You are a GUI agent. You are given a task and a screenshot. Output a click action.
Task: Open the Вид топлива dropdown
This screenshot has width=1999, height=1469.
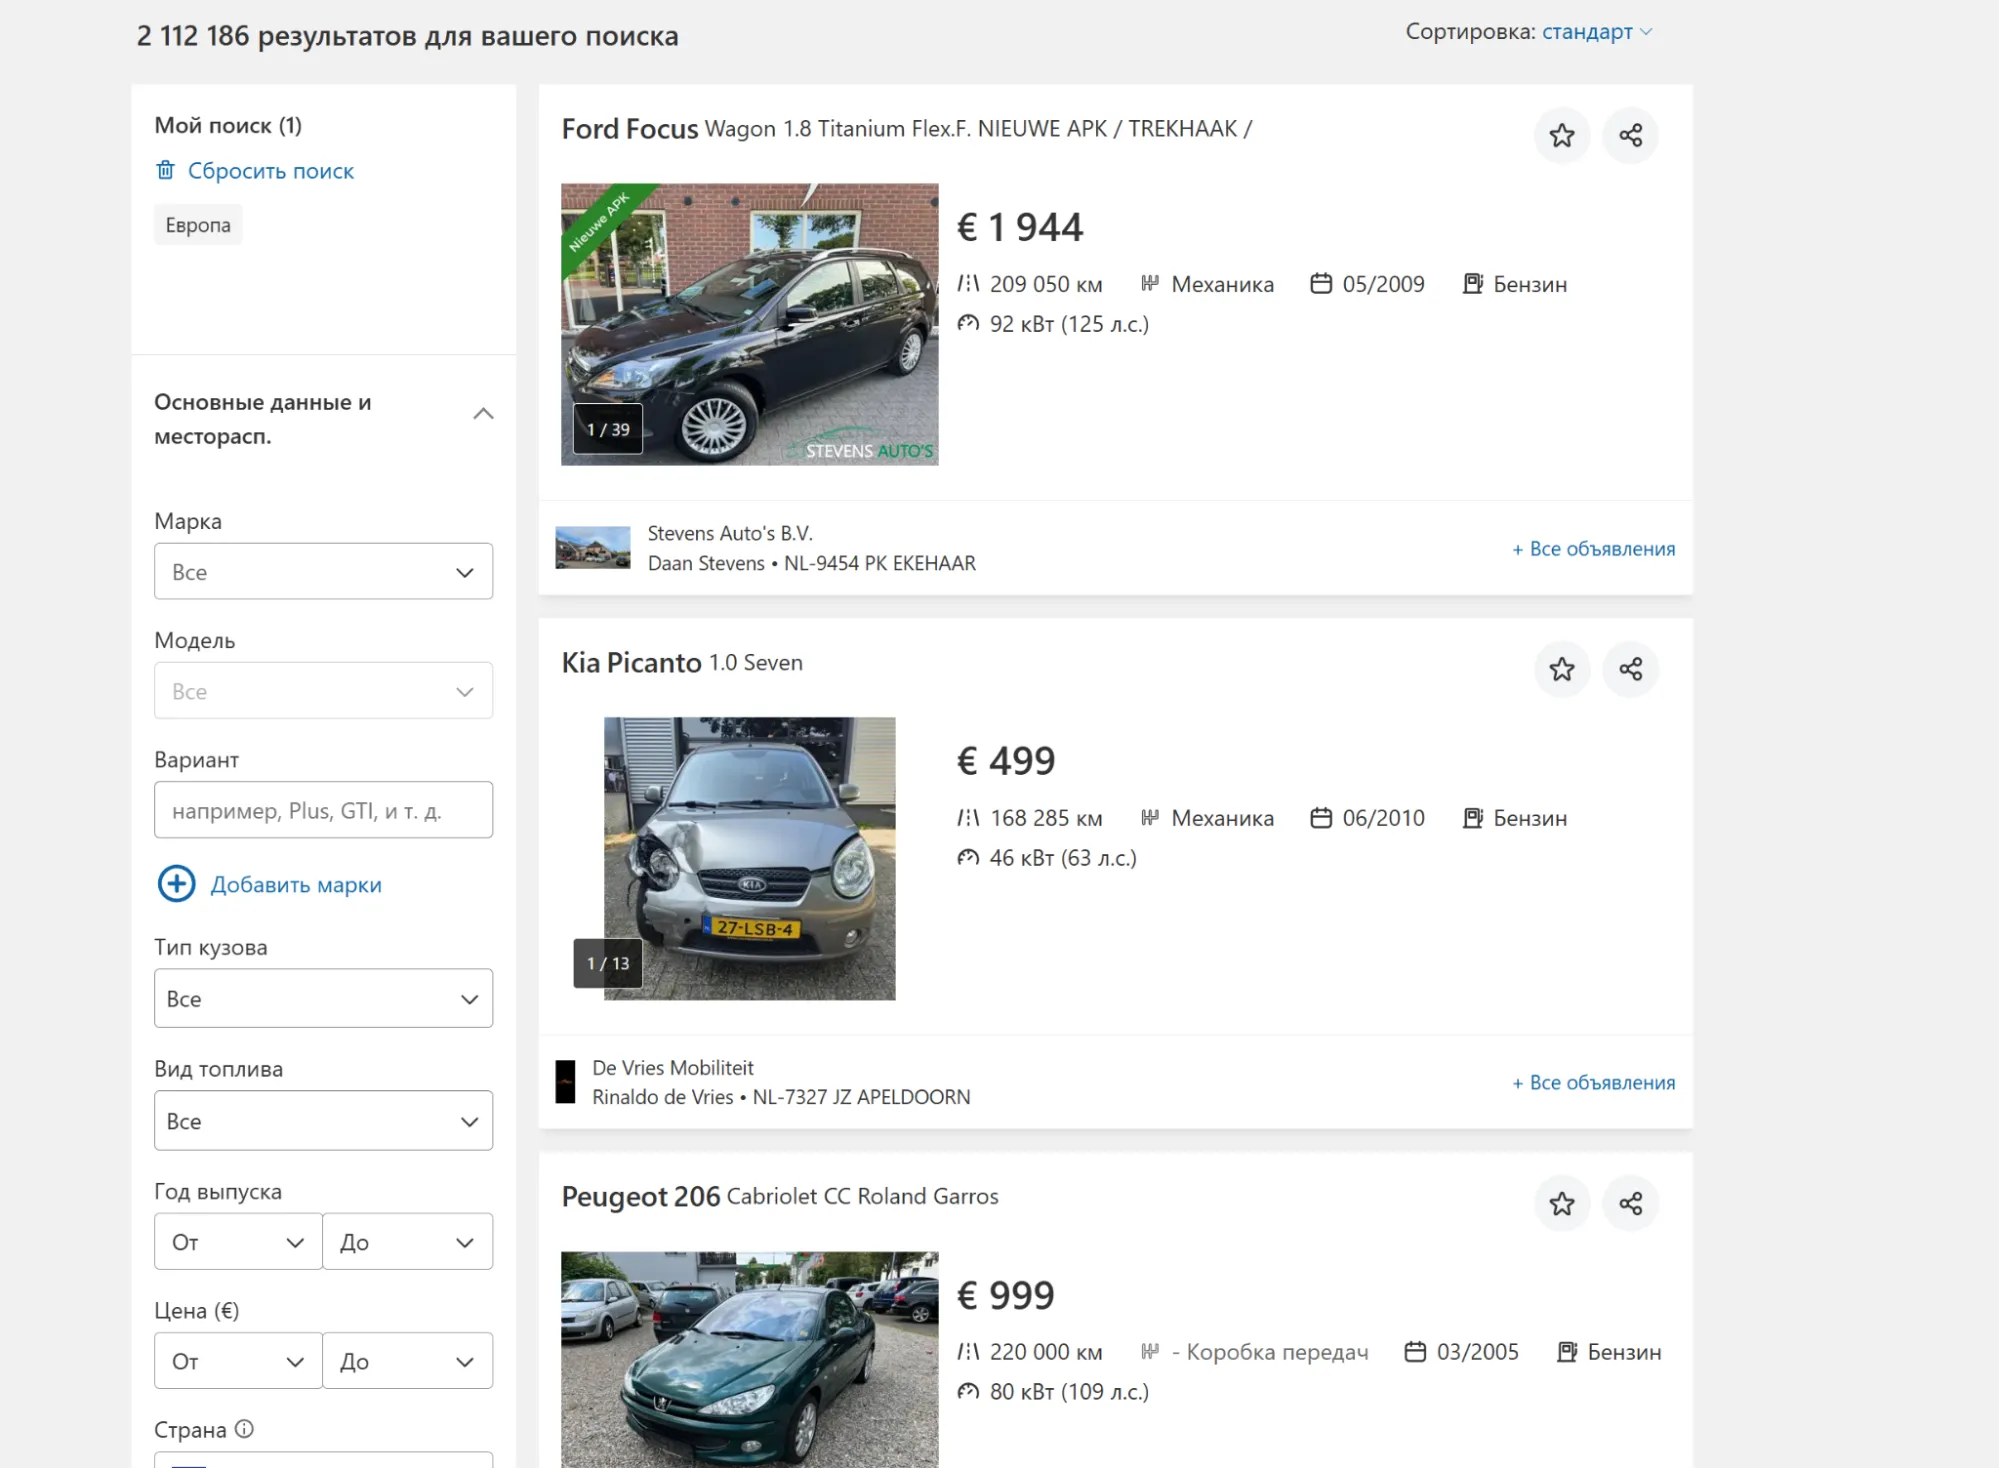(x=323, y=1121)
